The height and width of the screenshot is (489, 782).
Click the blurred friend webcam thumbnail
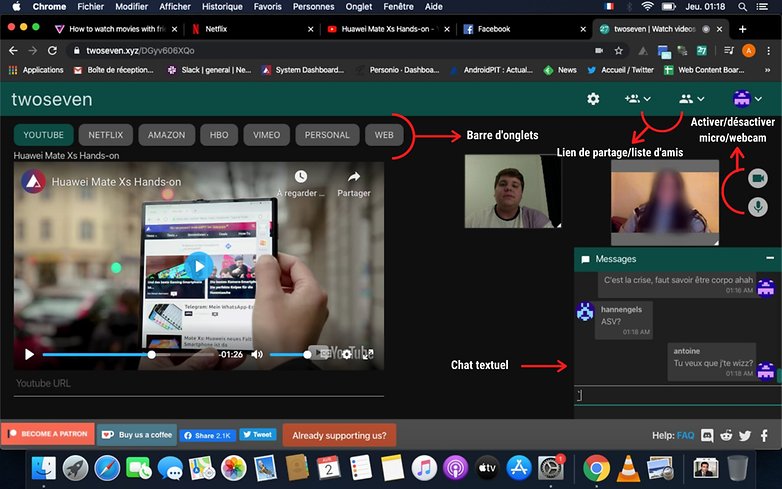pyautogui.click(x=665, y=202)
